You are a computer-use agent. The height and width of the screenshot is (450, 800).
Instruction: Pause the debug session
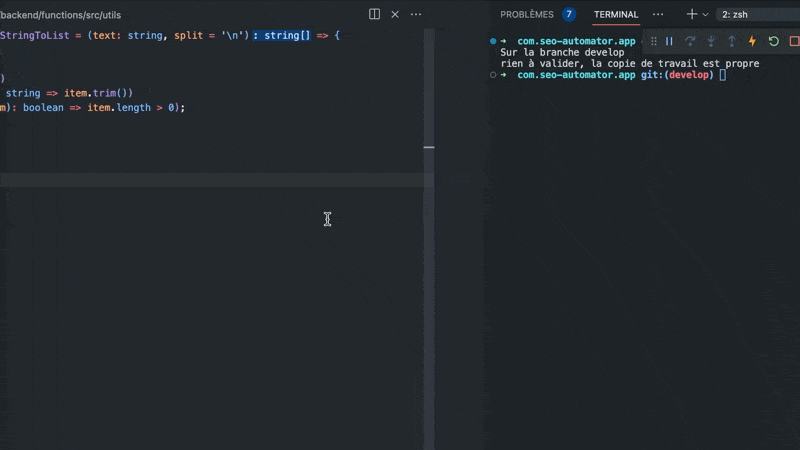(x=669, y=41)
